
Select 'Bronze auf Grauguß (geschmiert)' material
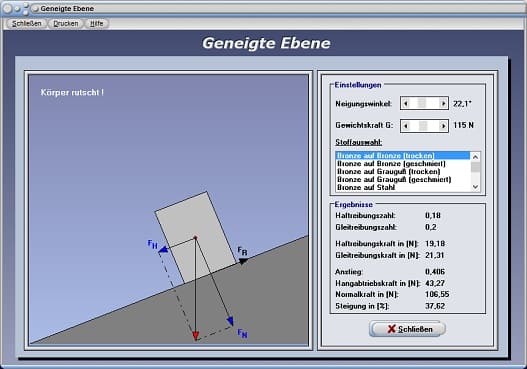403,179
